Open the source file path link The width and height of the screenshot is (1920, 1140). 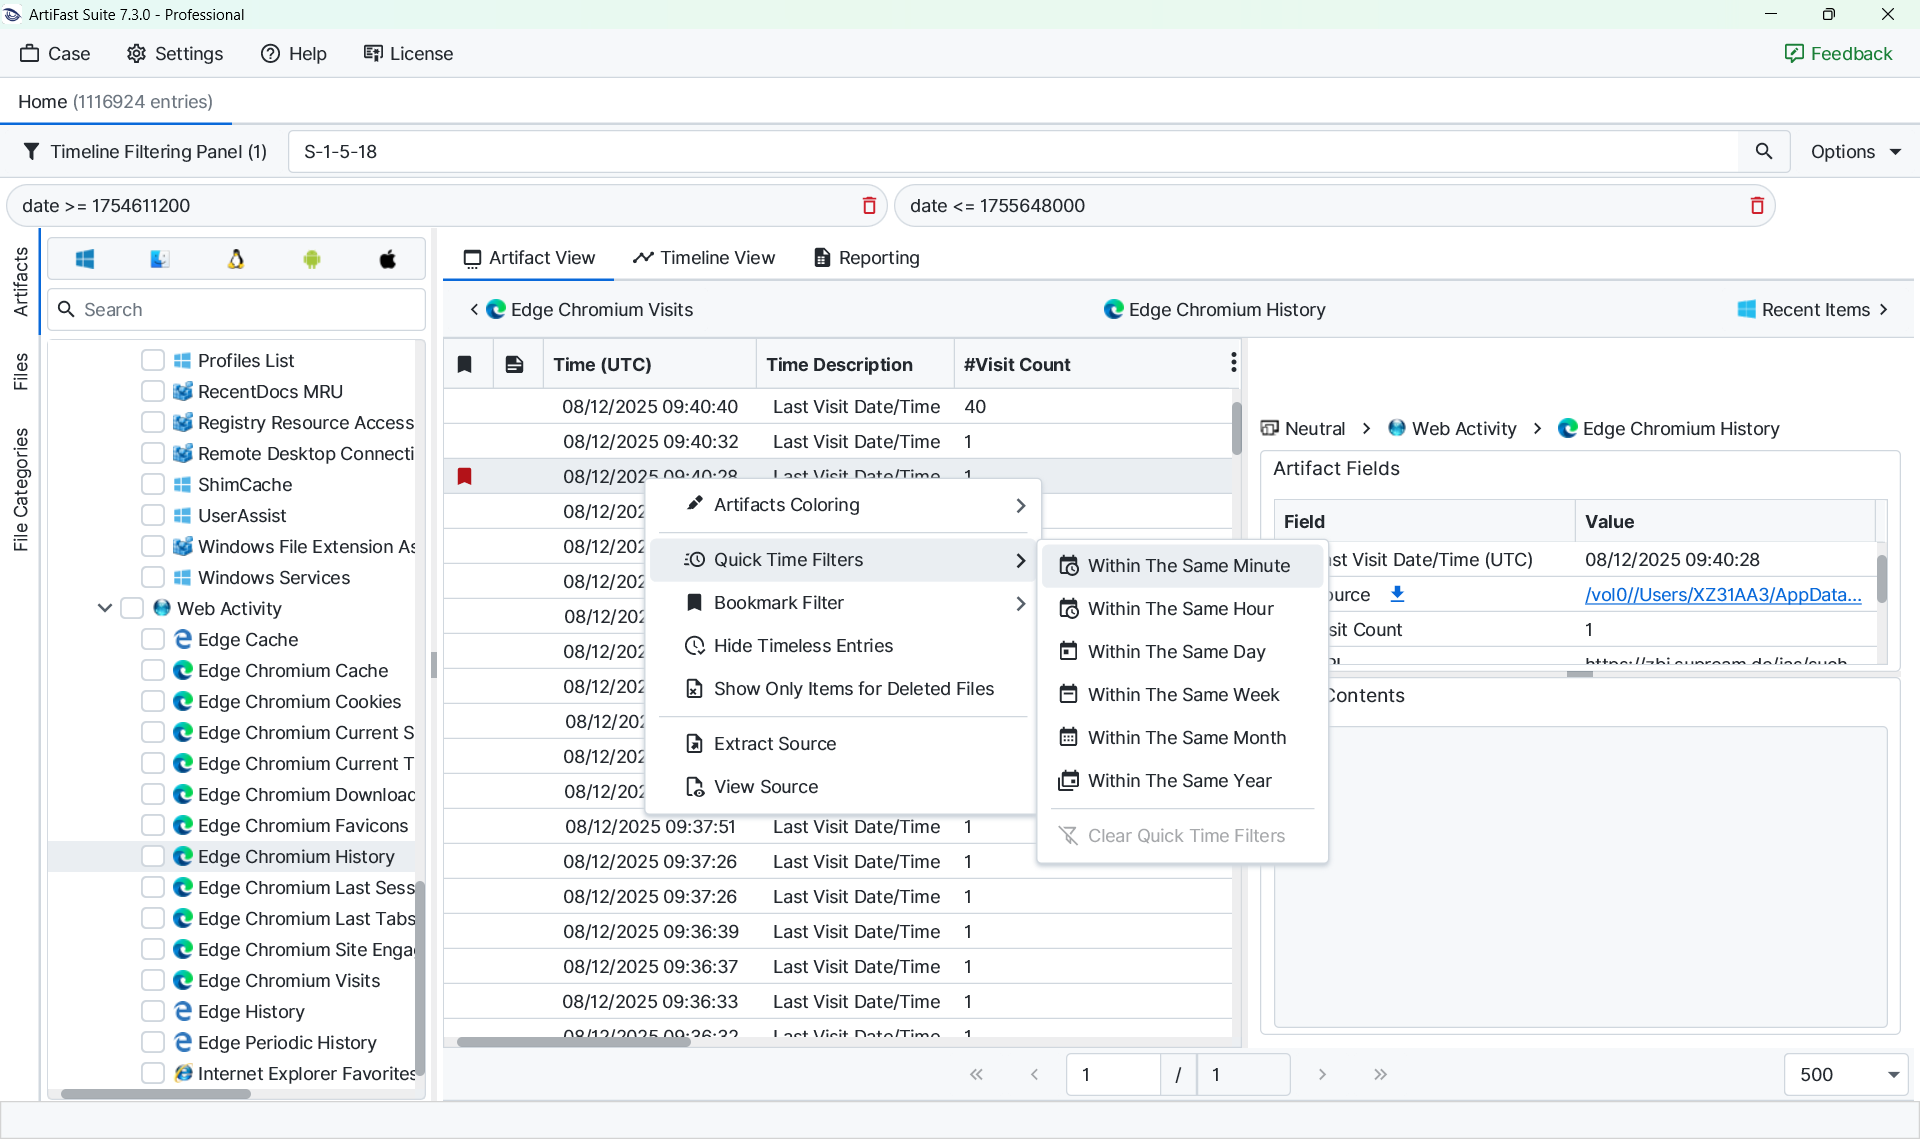[x=1722, y=595]
